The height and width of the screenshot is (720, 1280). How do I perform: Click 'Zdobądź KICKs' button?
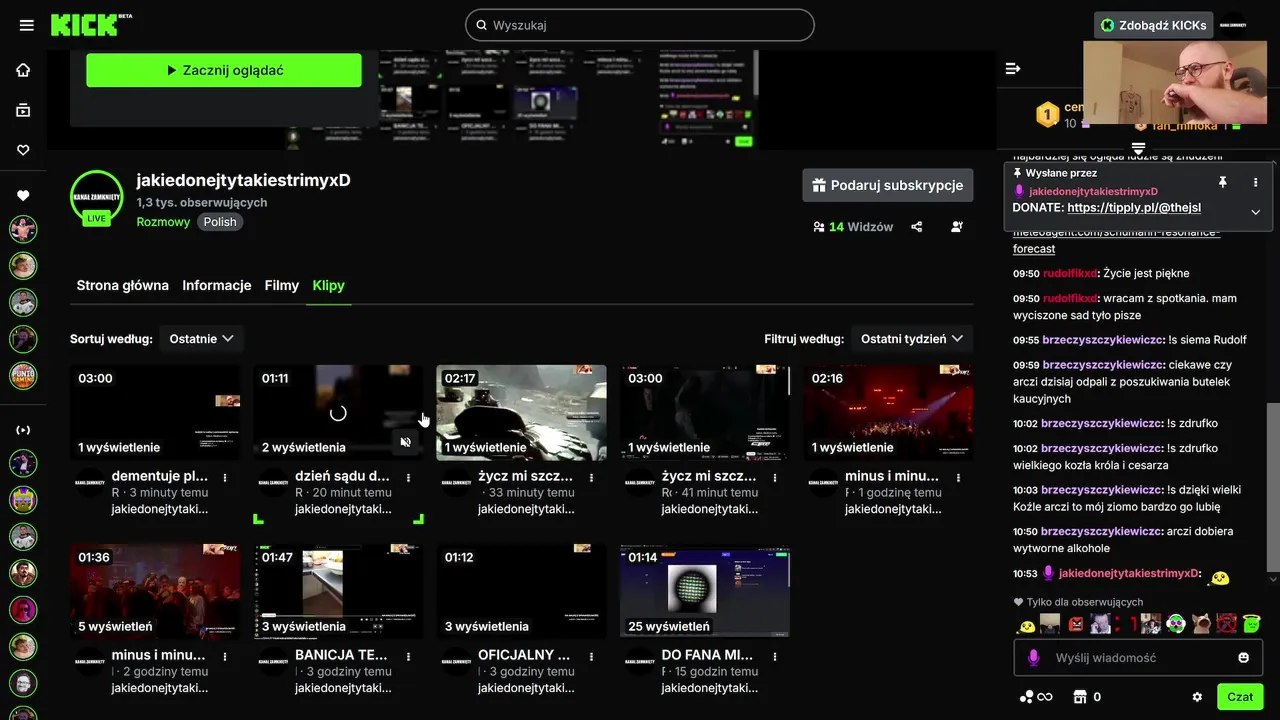click(x=1153, y=25)
